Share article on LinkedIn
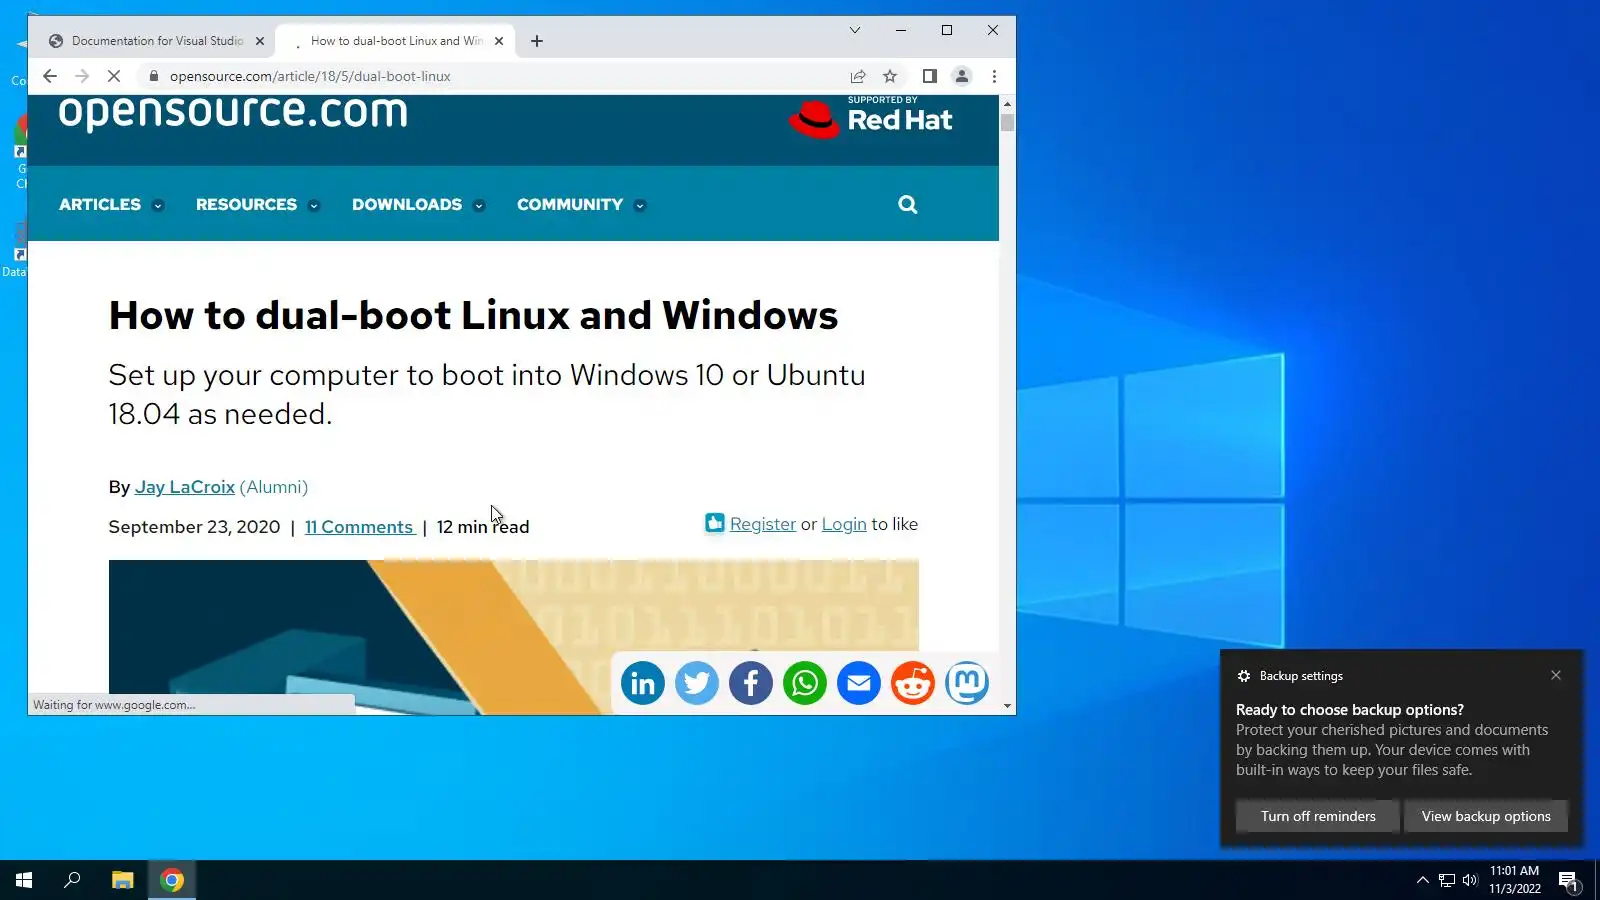Viewport: 1600px width, 900px height. (x=643, y=684)
